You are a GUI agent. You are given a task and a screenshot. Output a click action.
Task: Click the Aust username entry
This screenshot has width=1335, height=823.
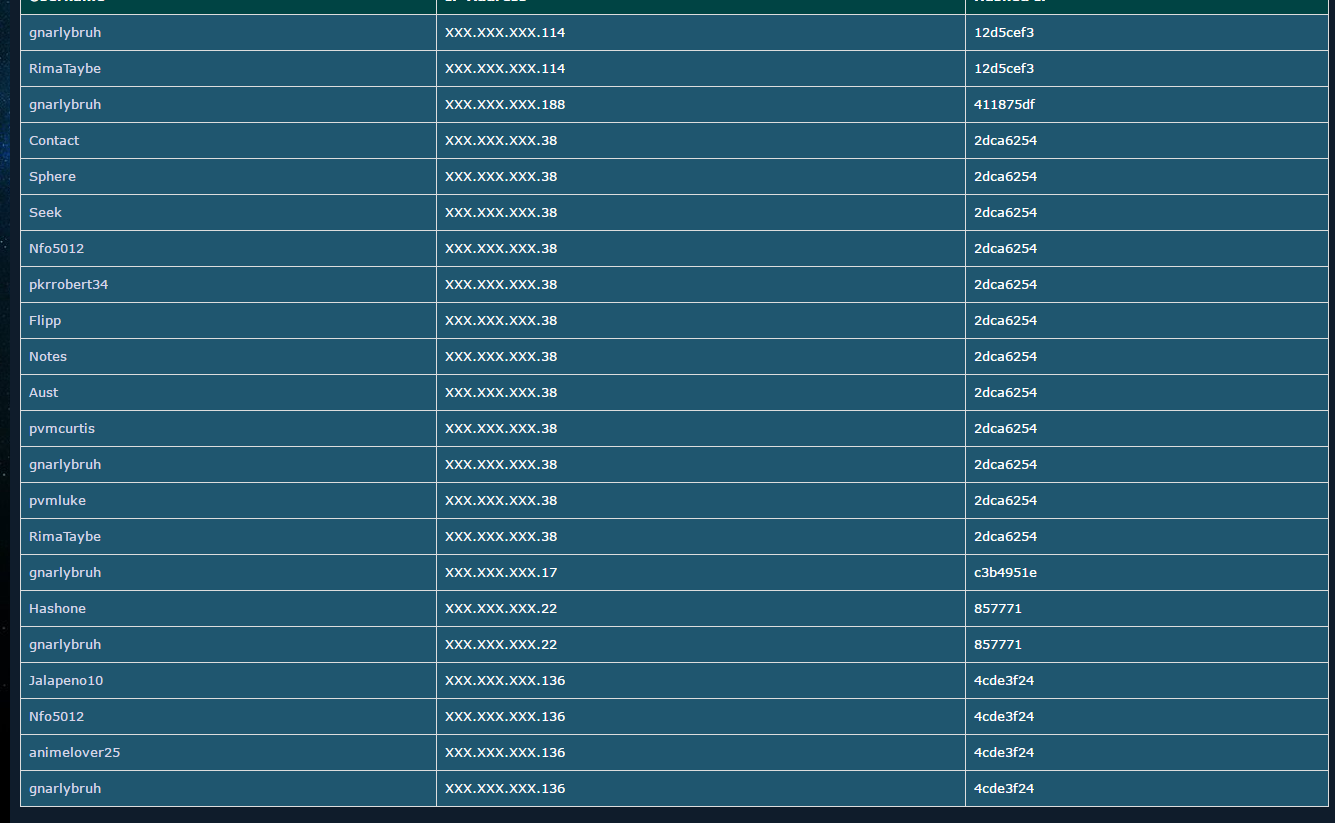(x=43, y=393)
